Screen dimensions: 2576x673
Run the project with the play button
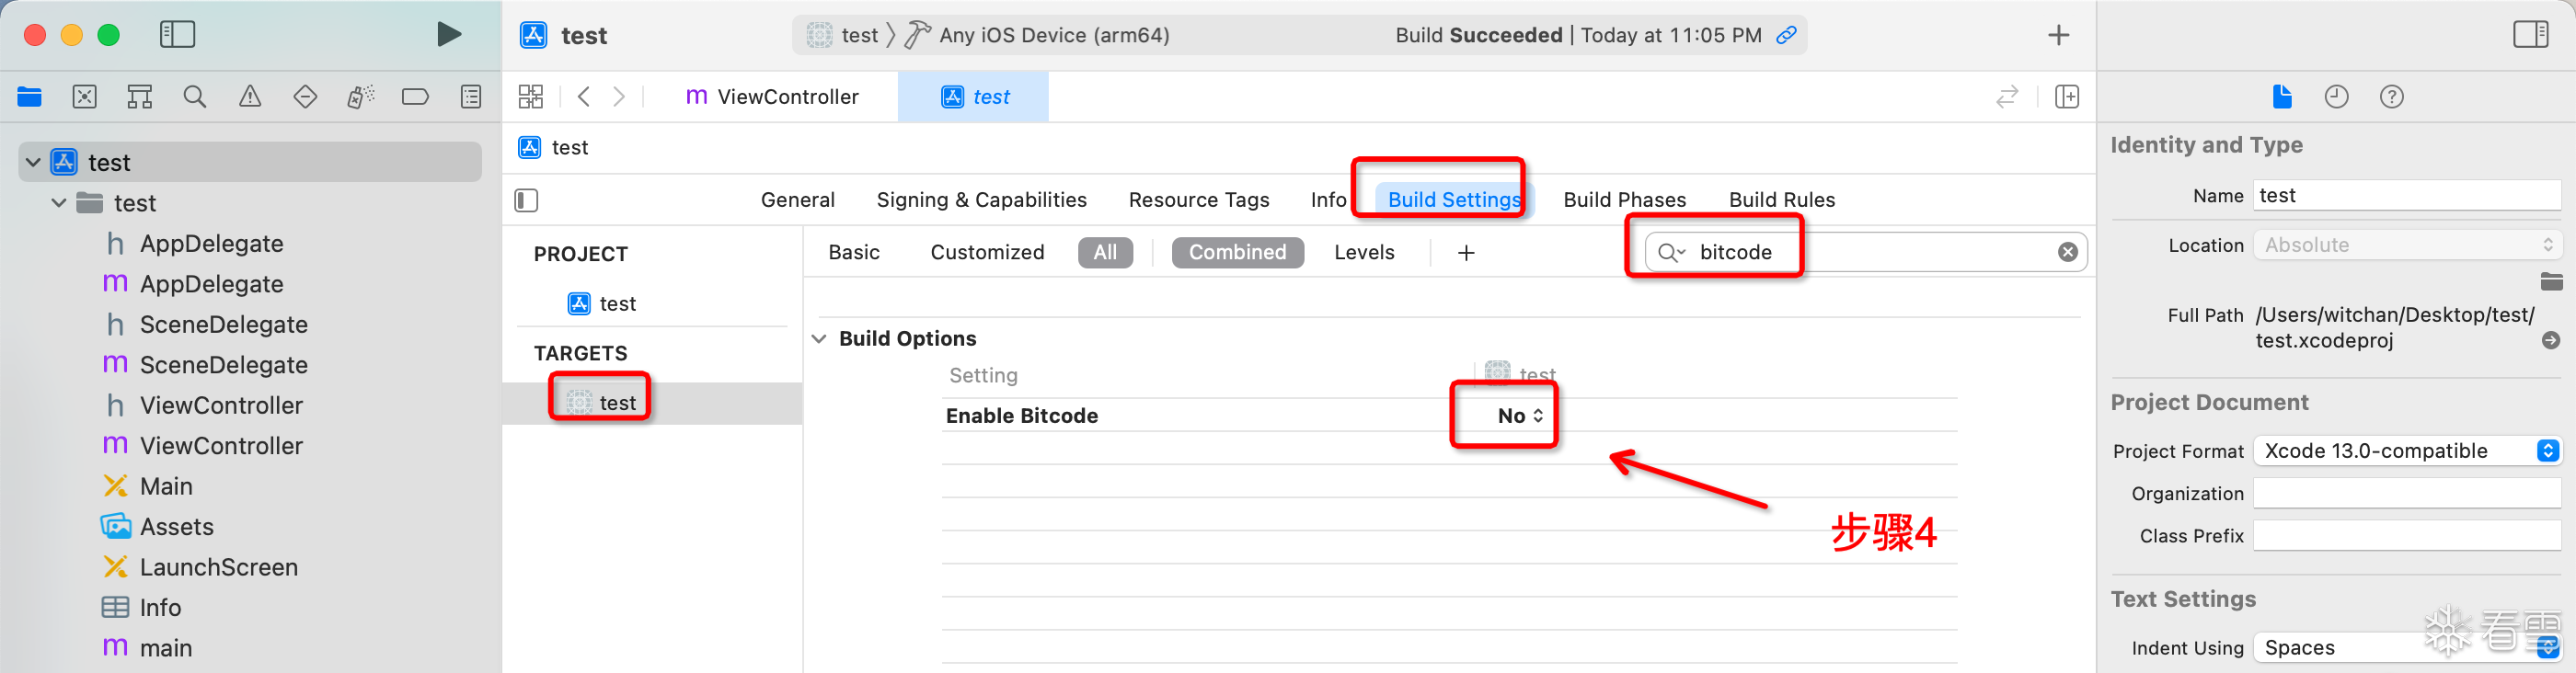click(449, 35)
